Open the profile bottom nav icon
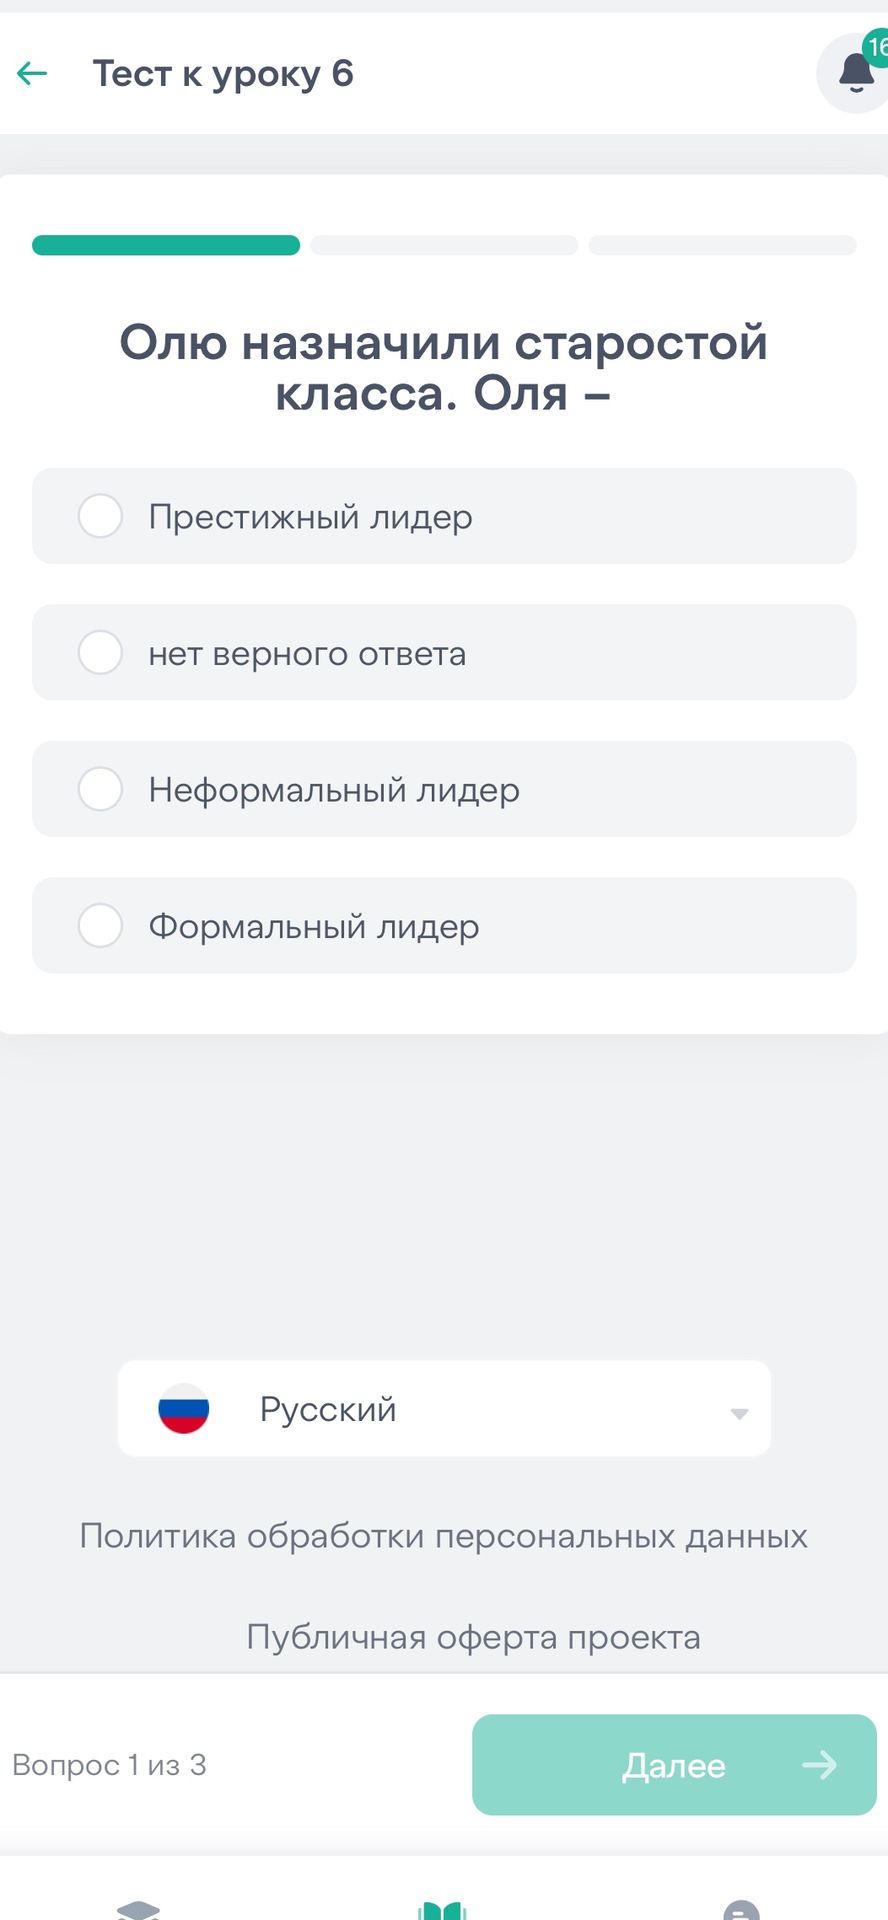888x1920 pixels. click(741, 1909)
